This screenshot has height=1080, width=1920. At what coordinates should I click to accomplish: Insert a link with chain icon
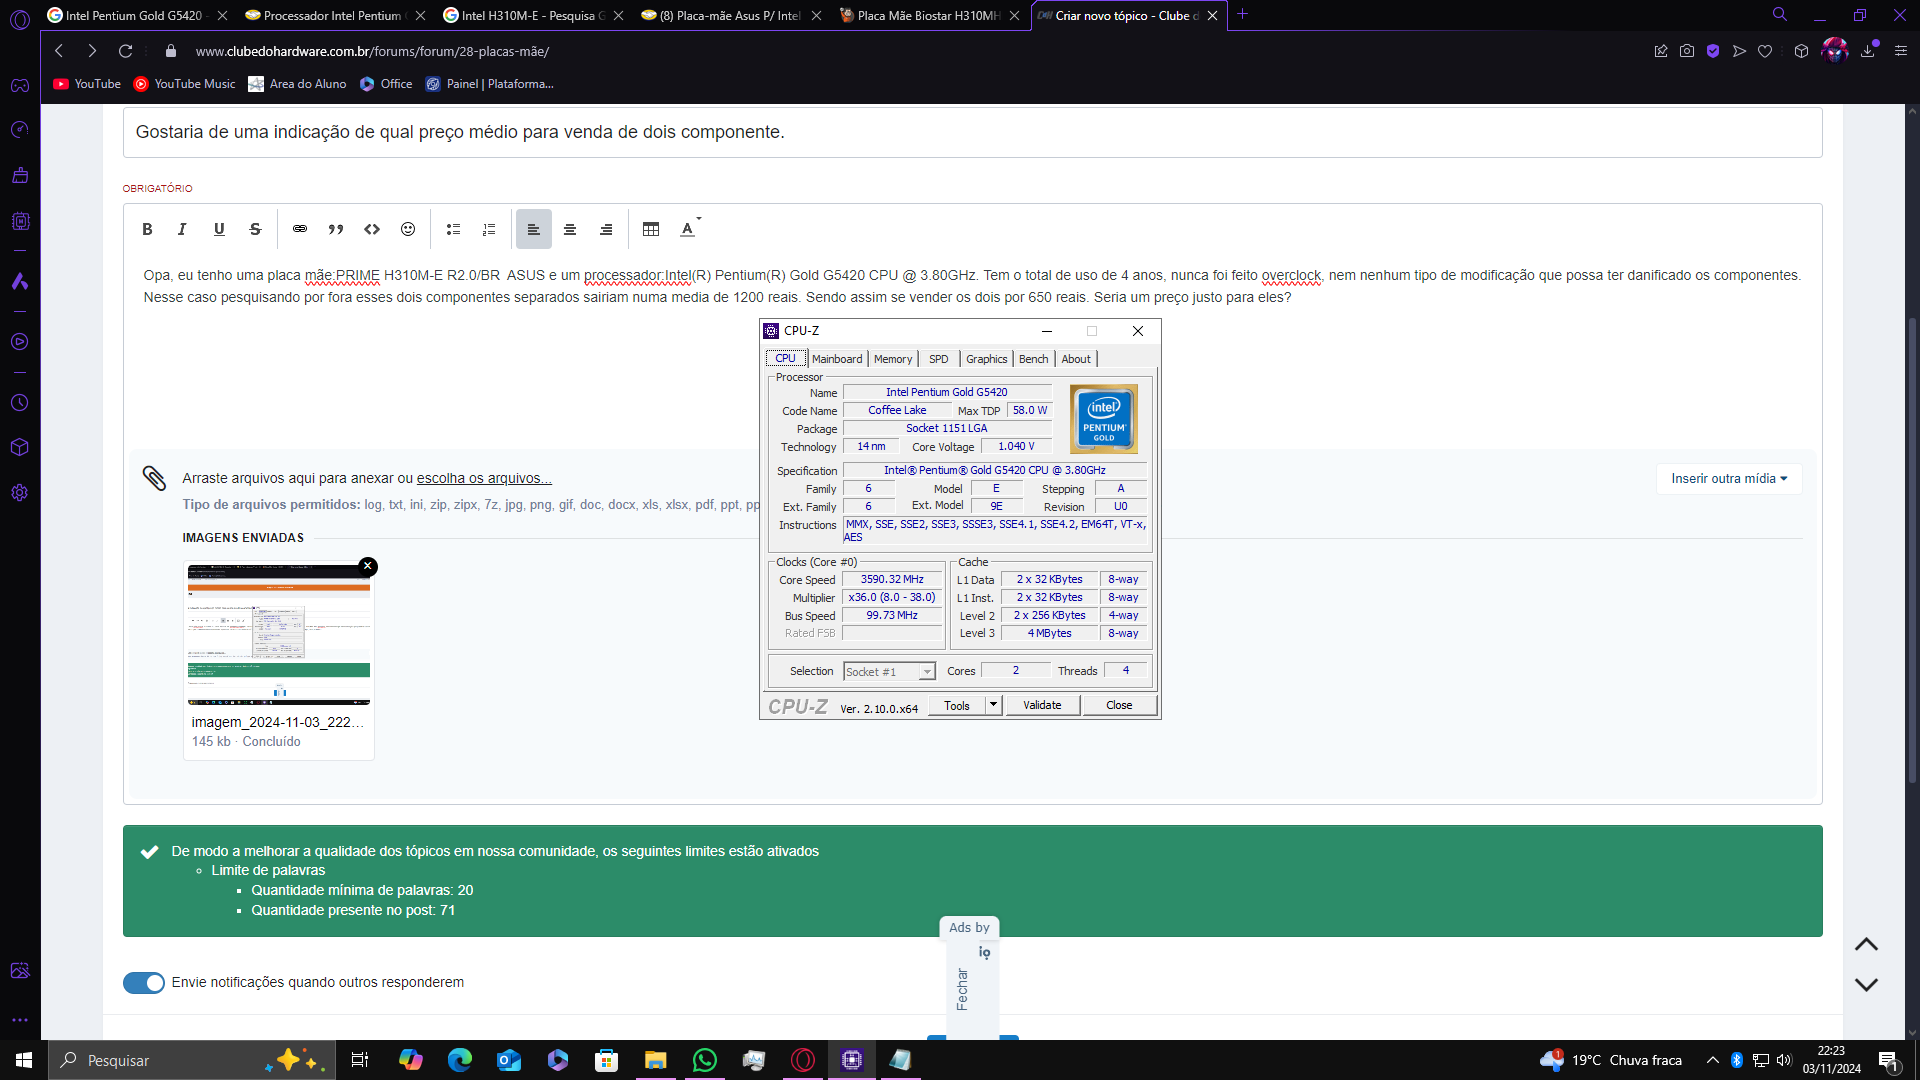(300, 229)
